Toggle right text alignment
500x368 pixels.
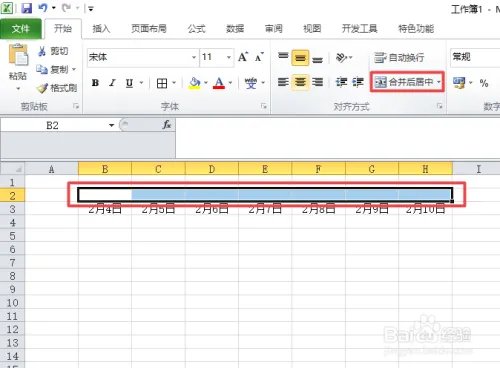coord(318,82)
